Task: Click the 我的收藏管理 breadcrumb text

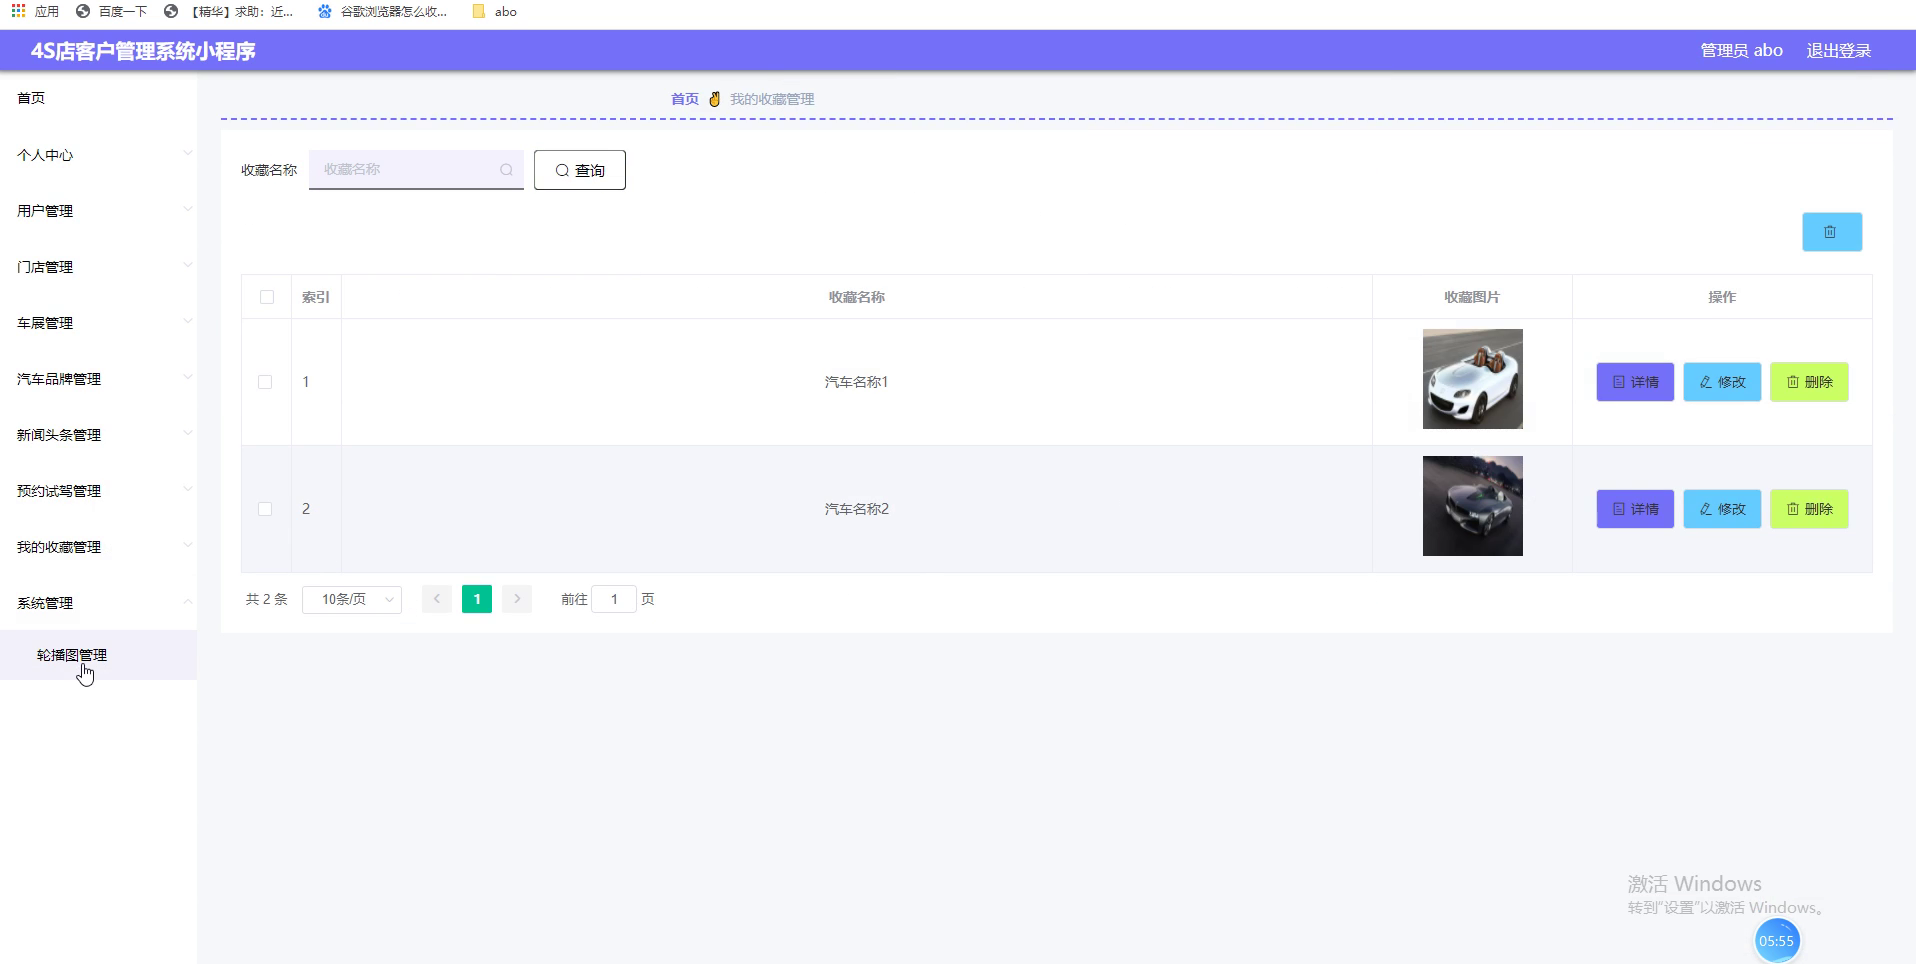Action: coord(772,99)
